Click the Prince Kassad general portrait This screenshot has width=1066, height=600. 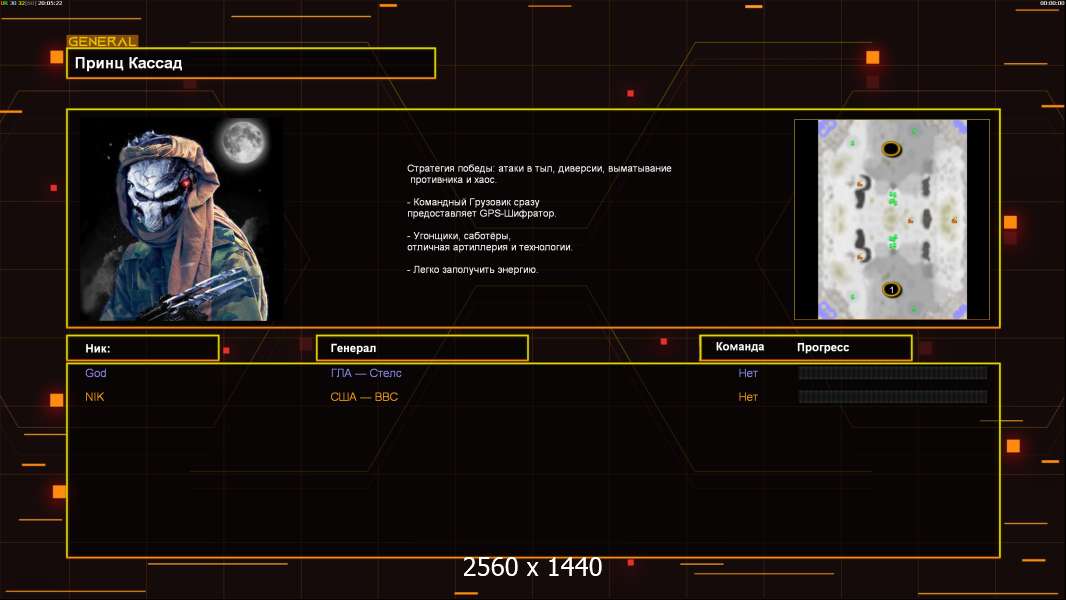tap(180, 218)
